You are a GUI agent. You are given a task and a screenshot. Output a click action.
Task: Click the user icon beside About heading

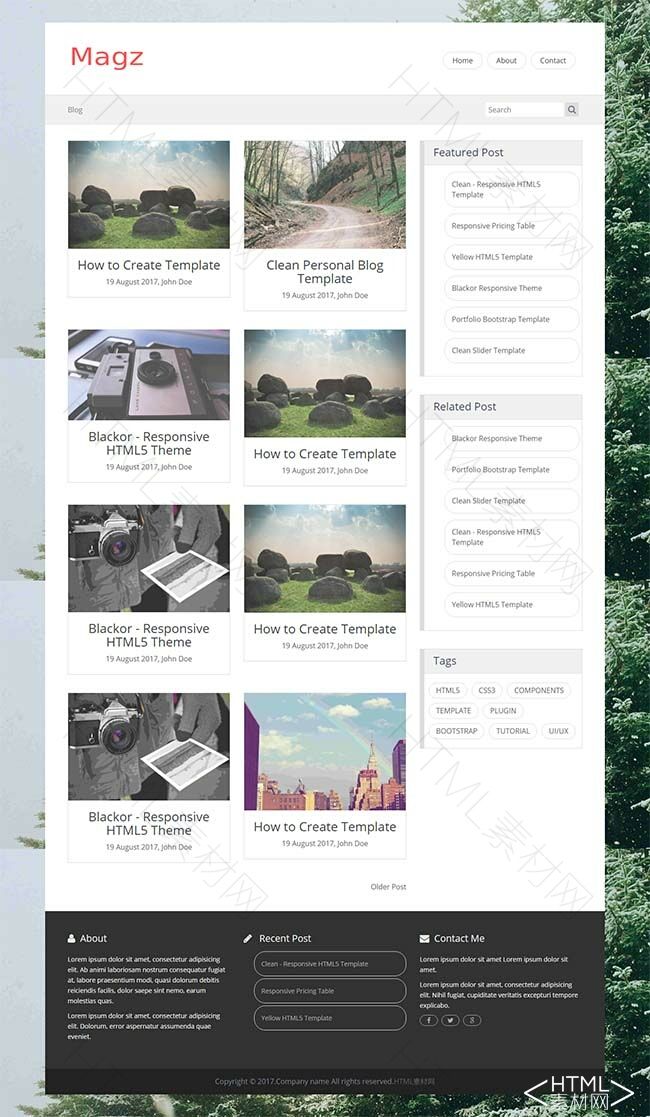pos(72,939)
